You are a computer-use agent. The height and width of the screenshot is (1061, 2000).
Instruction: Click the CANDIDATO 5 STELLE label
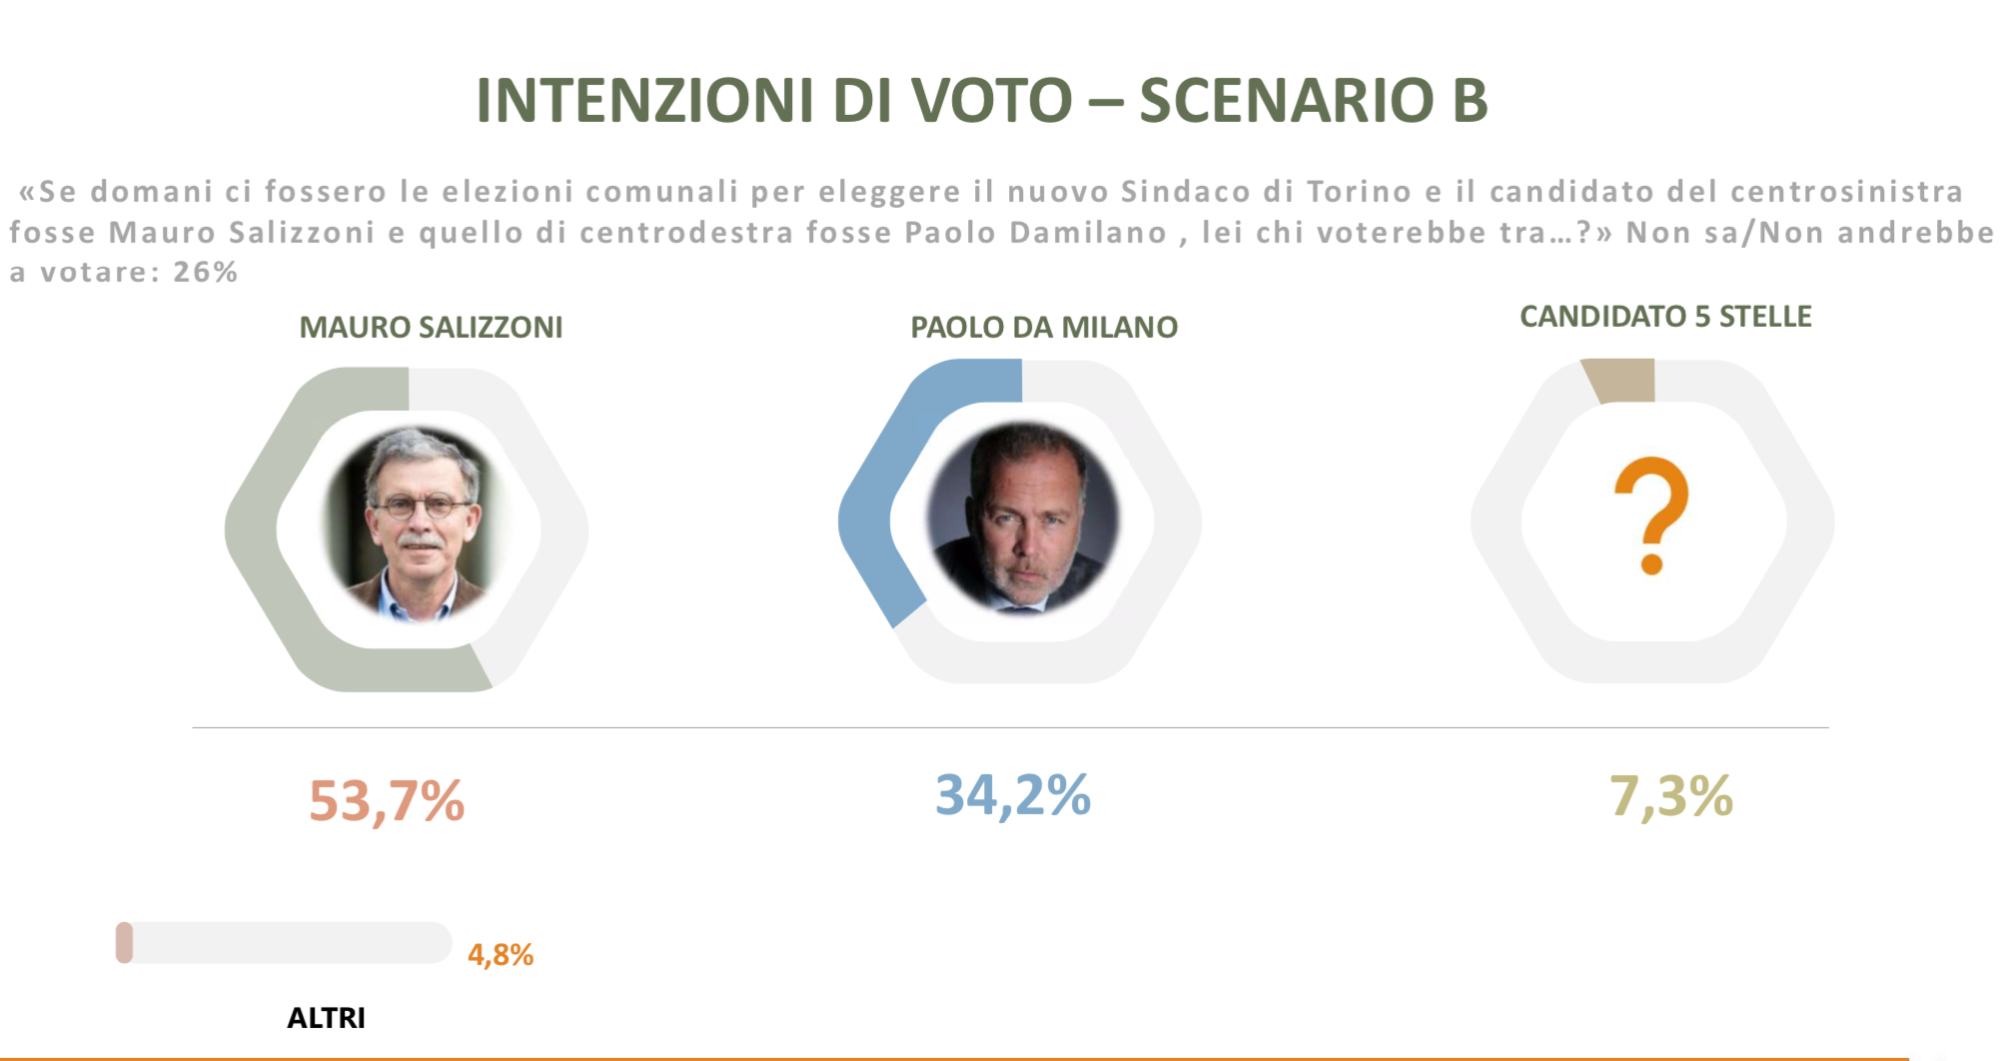1665,316
